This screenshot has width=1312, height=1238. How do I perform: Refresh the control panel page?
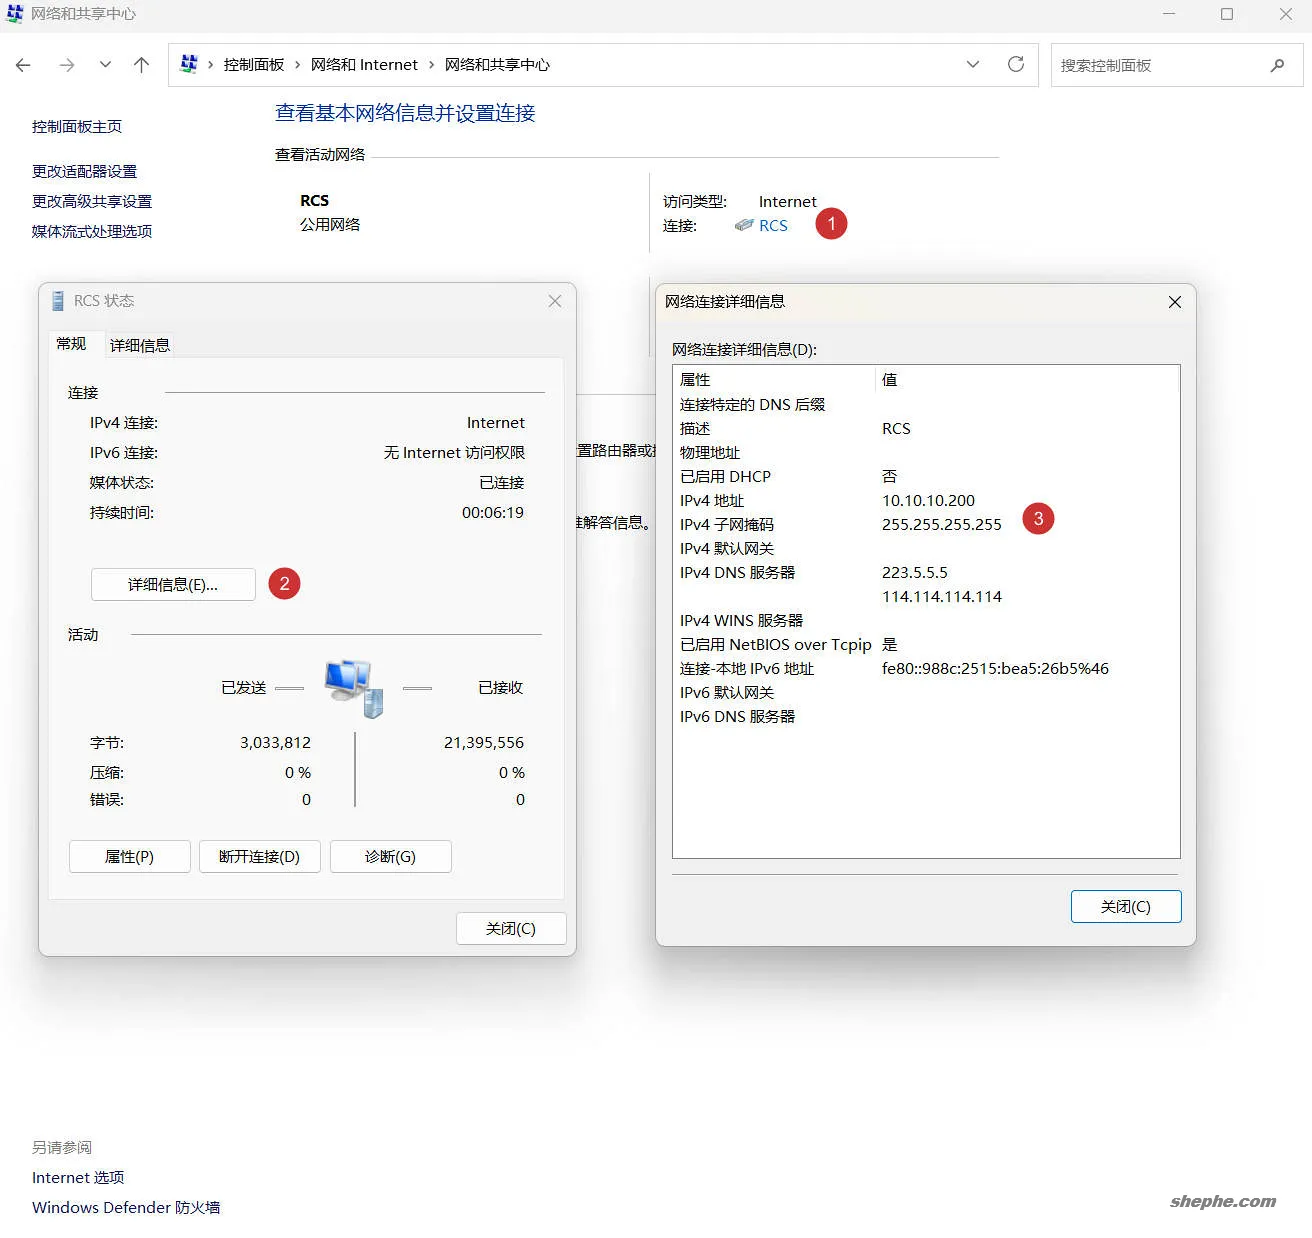1015,65
